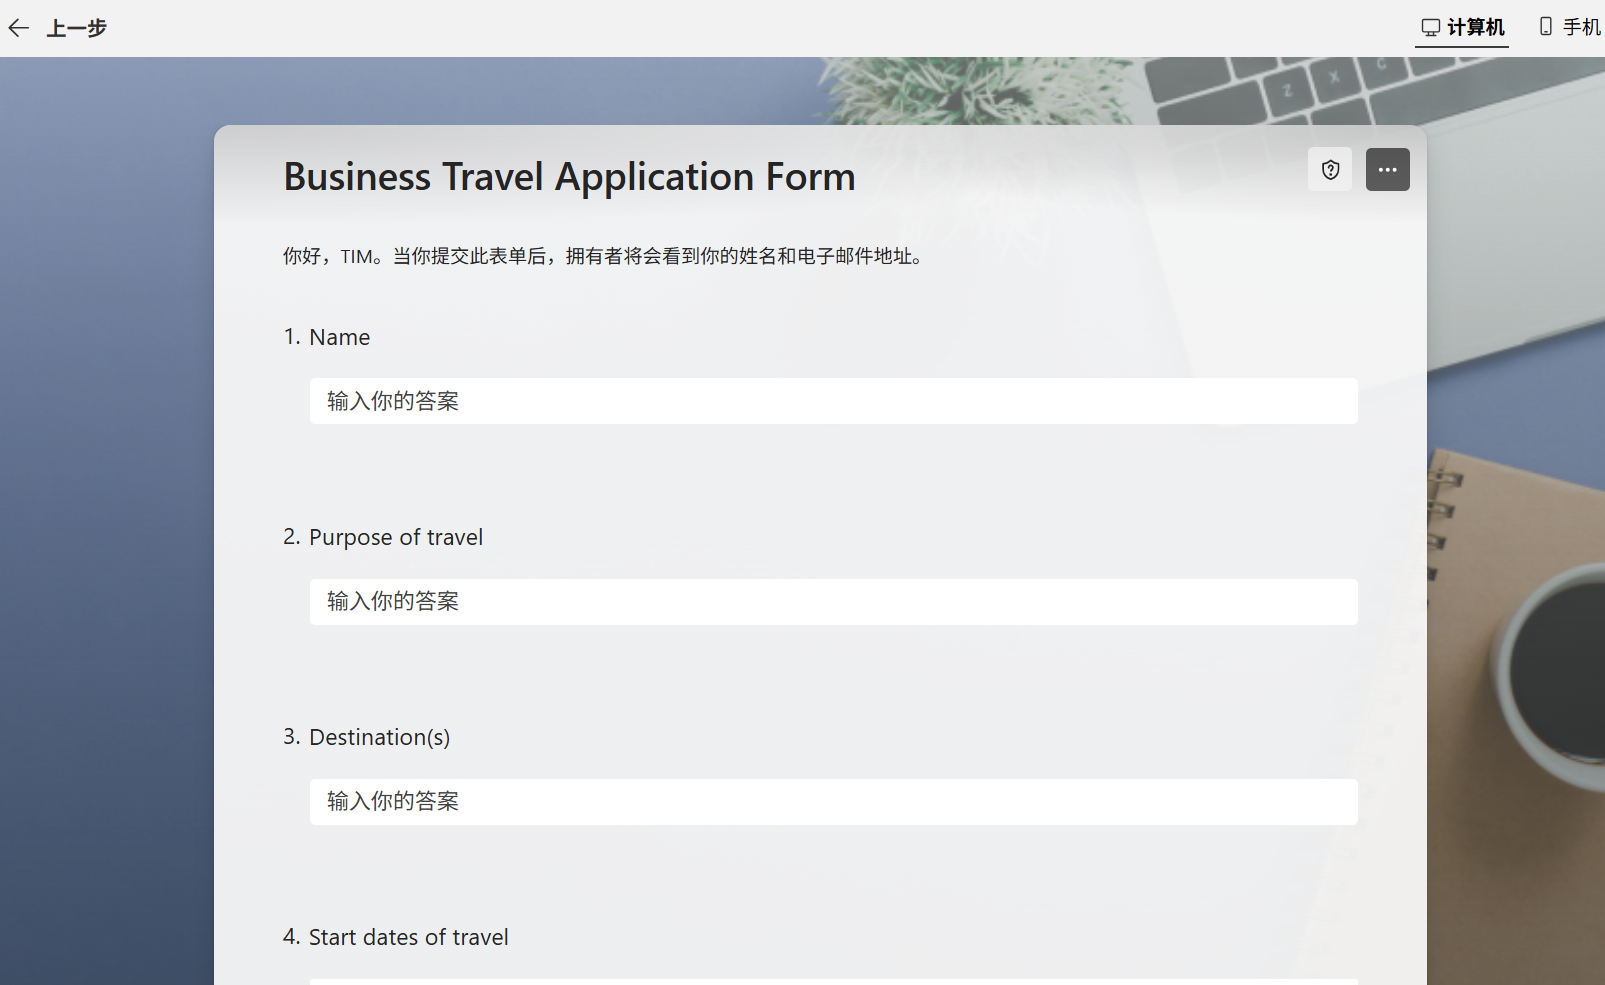Switch to the 计算机 preview tab
The width and height of the screenshot is (1605, 985).
pyautogui.click(x=1462, y=28)
